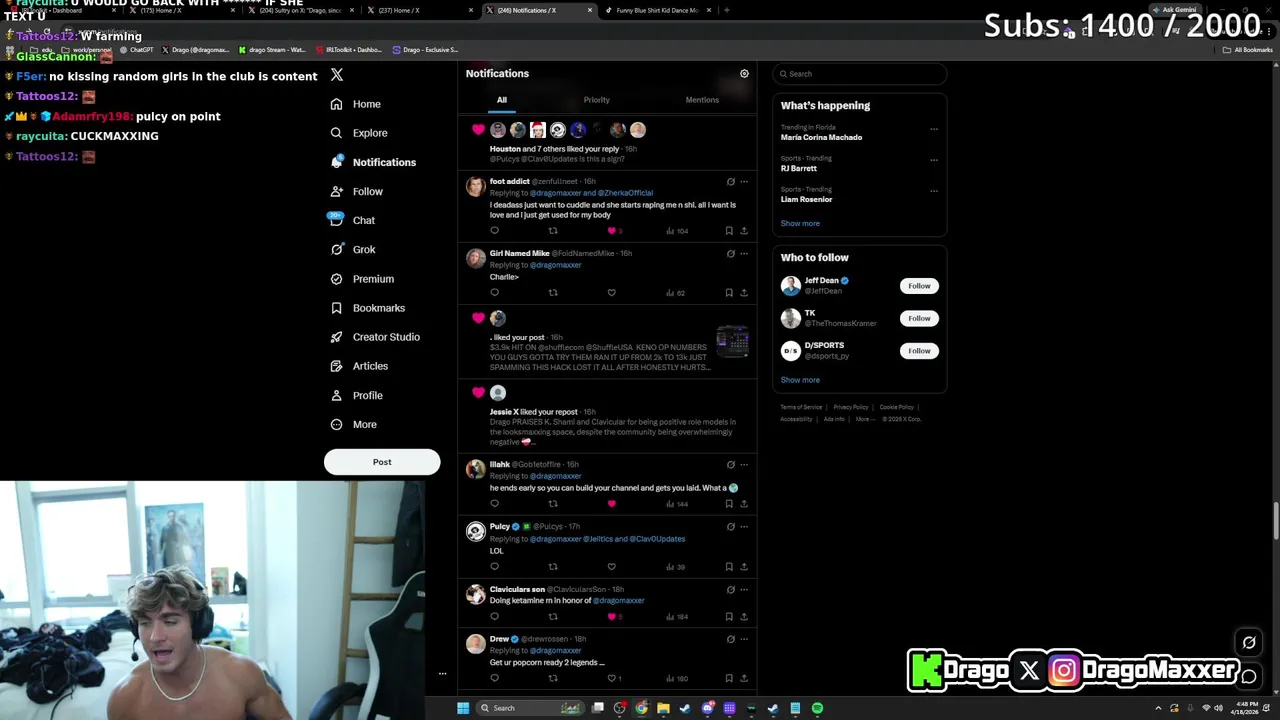Follow TK

[919, 318]
